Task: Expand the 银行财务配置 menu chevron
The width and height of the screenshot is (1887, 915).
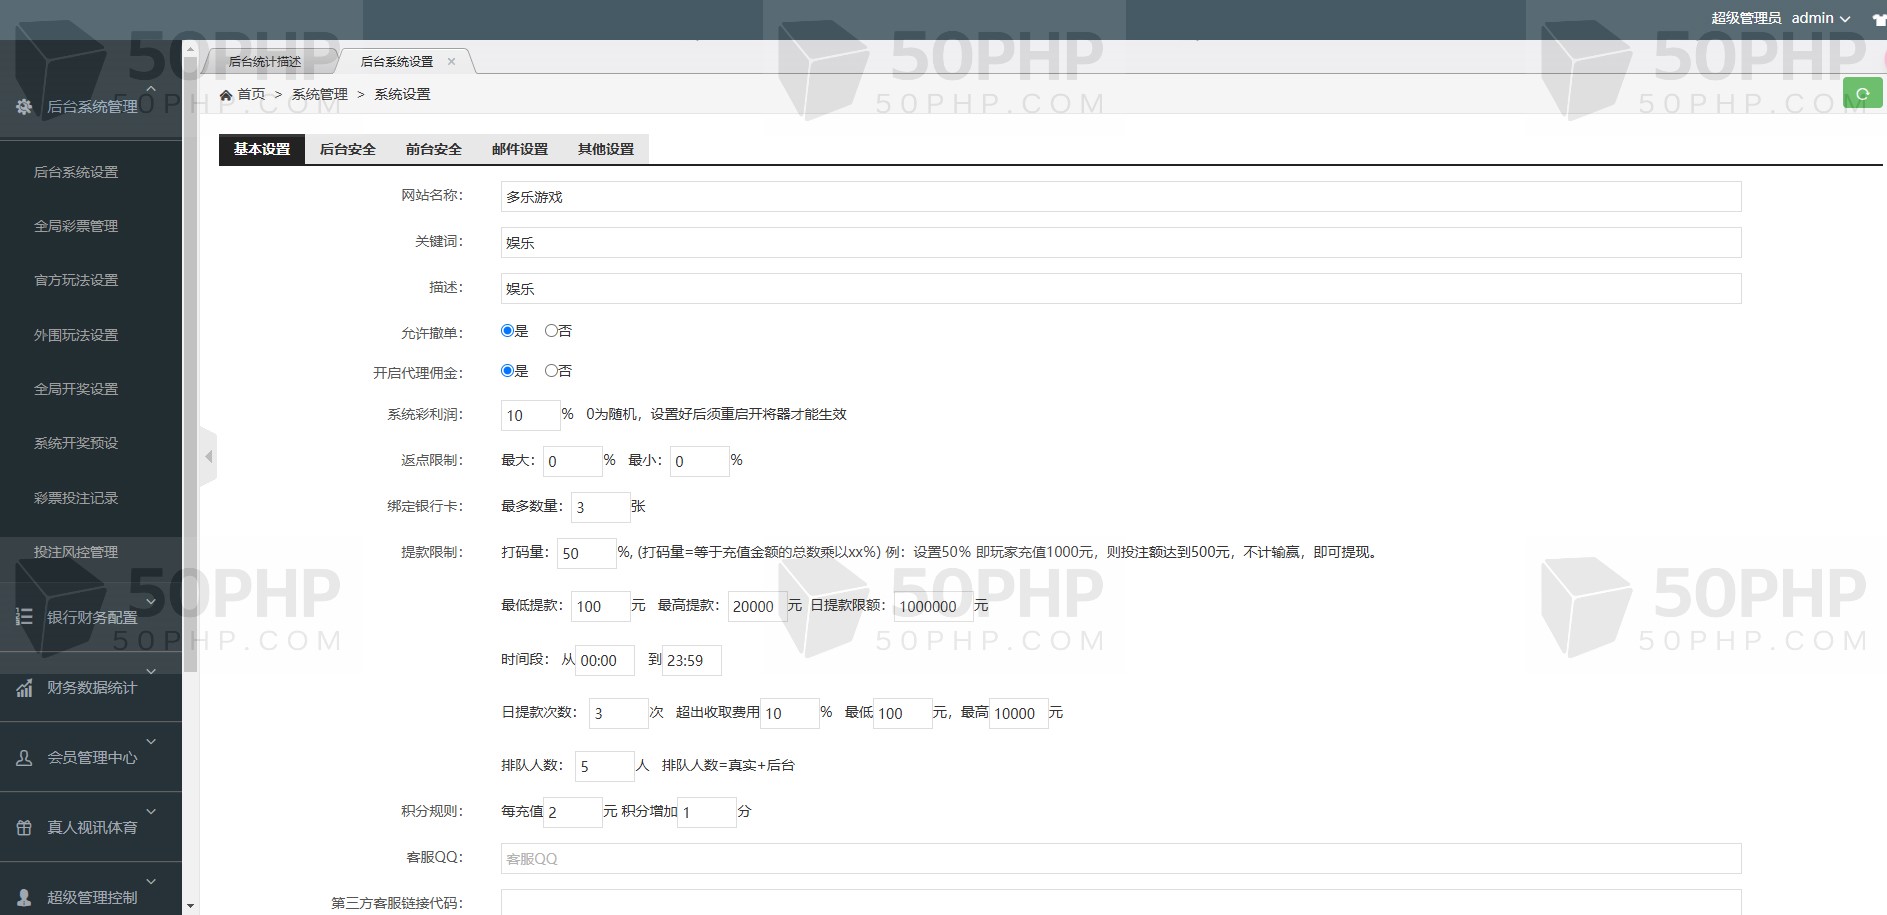Action: (151, 602)
